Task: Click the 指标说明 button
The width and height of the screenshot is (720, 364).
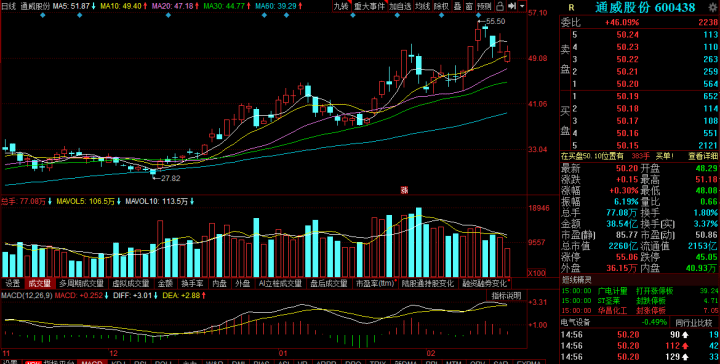Action: tap(506, 295)
